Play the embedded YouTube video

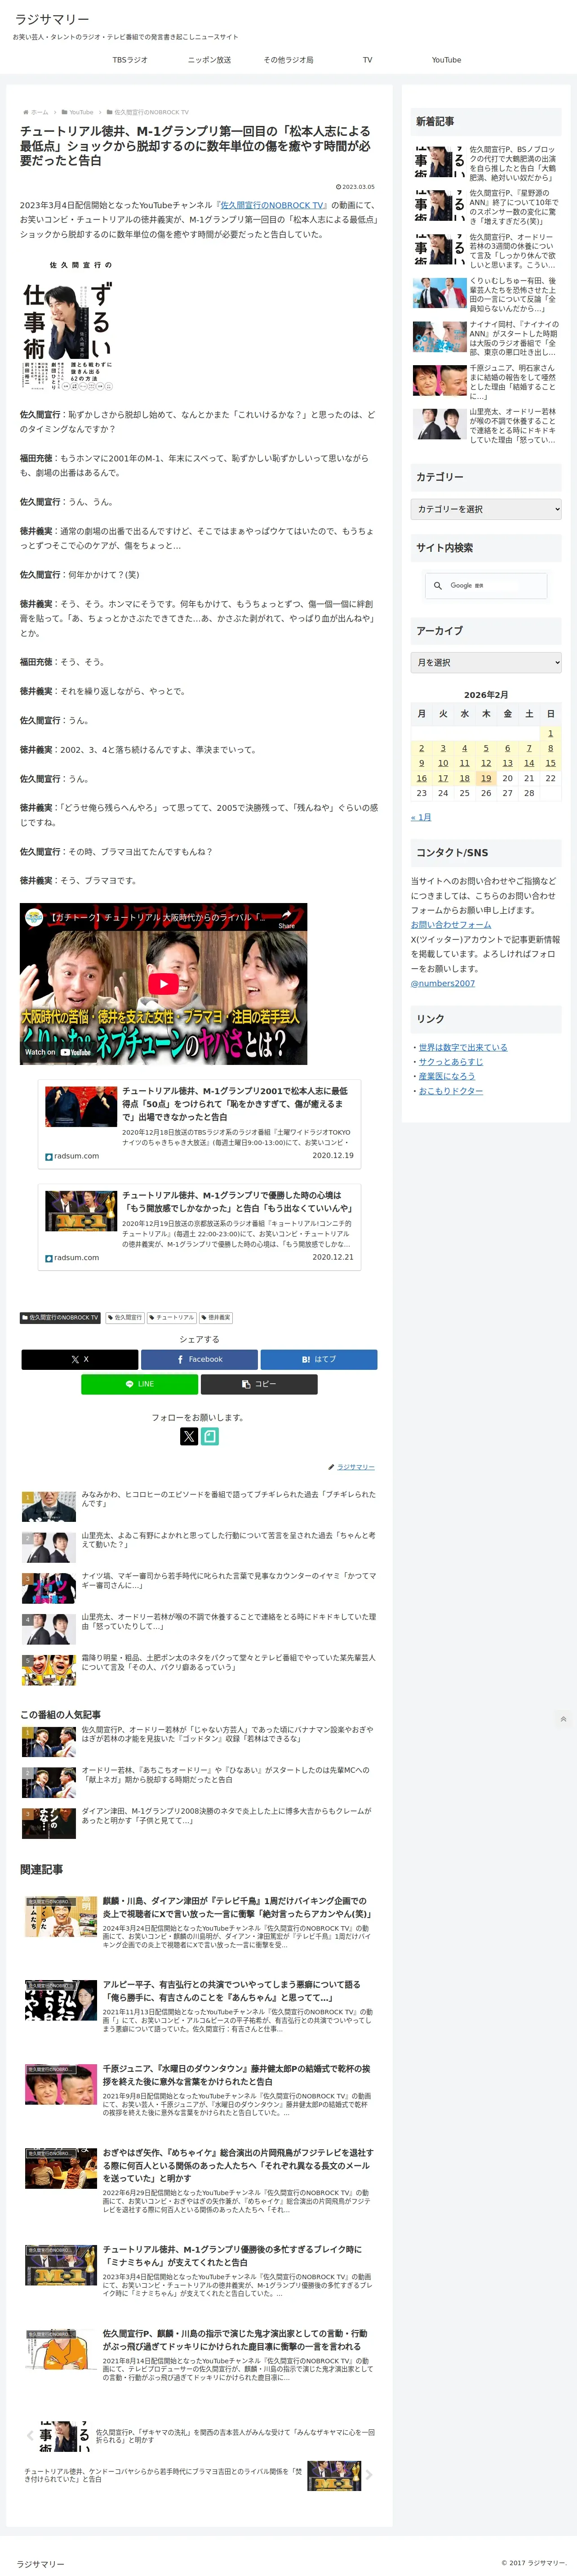click(x=163, y=984)
